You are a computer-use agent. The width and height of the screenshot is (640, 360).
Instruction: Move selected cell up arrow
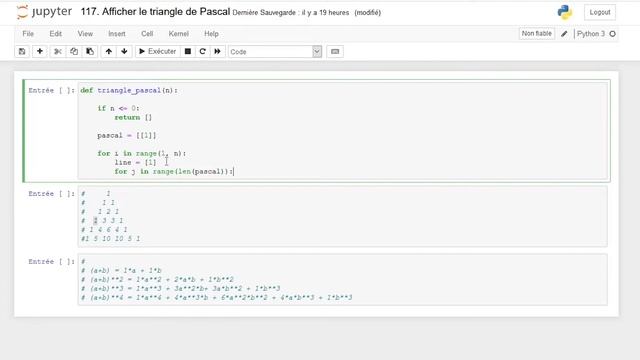(109, 51)
